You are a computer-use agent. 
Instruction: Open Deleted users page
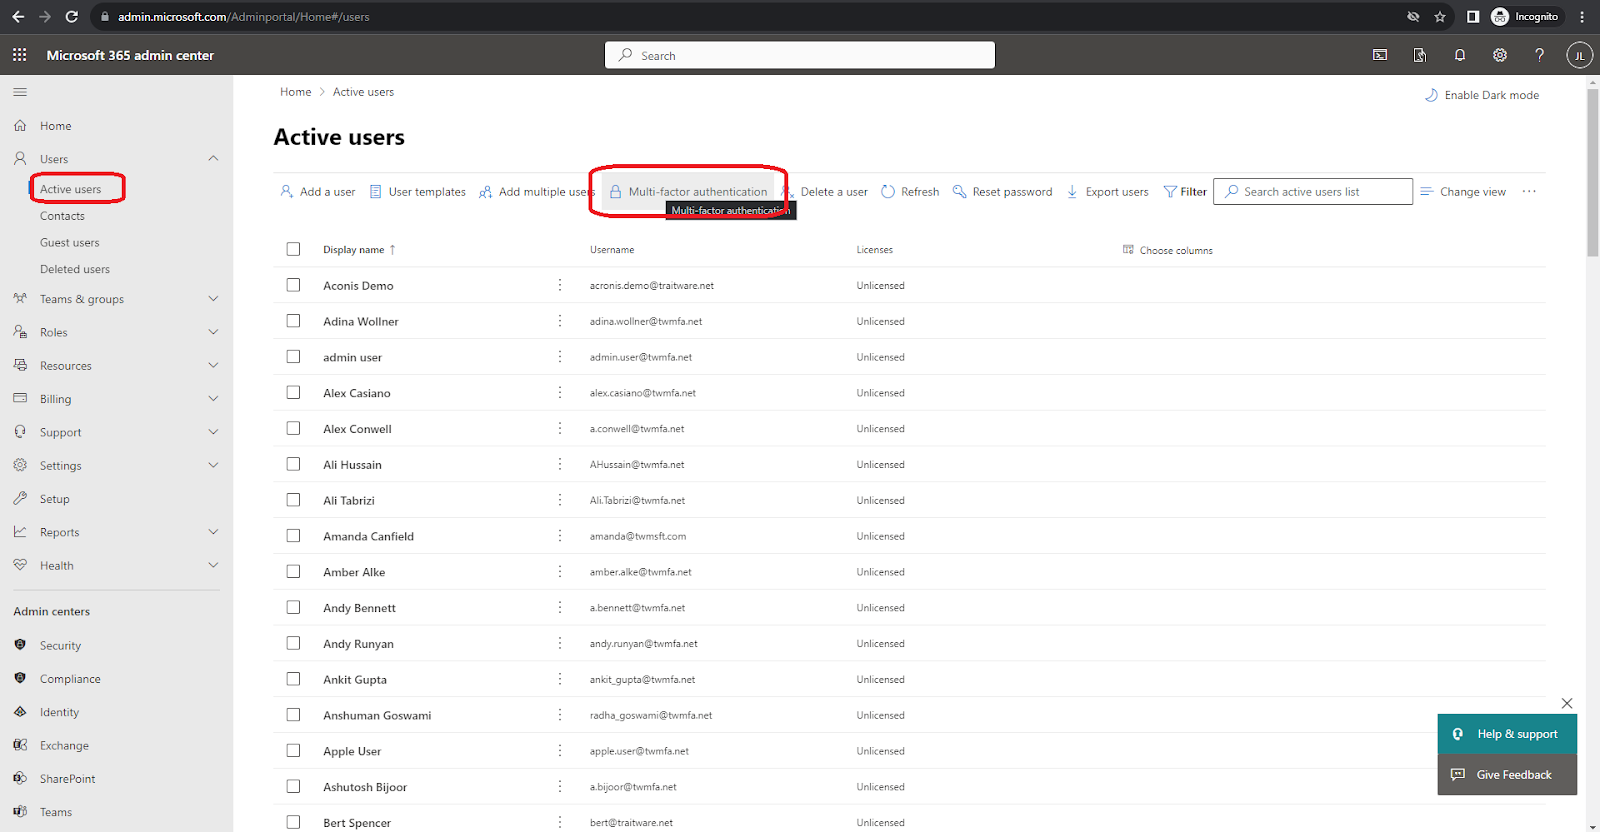pyautogui.click(x=75, y=269)
